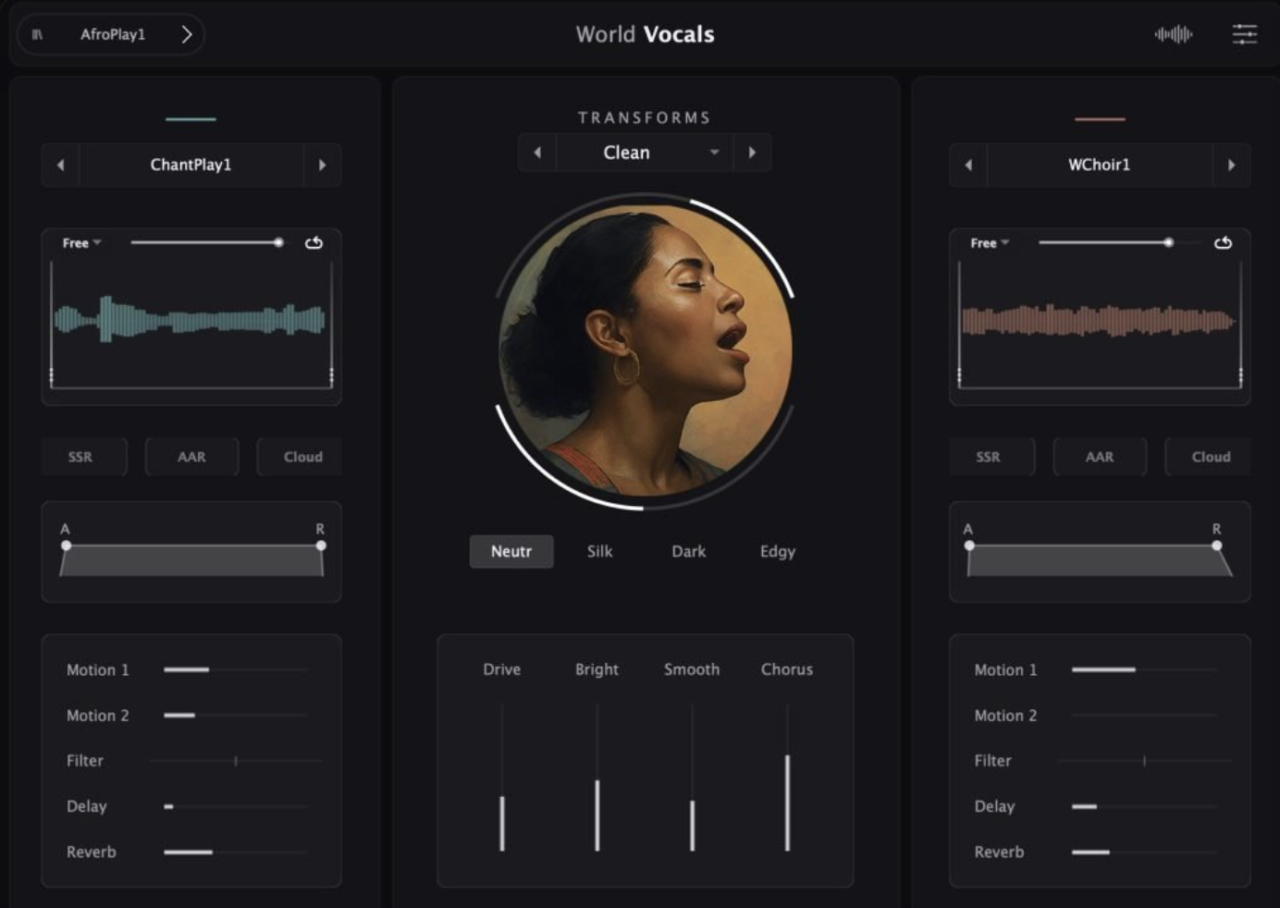Image resolution: width=1280 pixels, height=908 pixels.
Task: Select next sample after ChantPlay1
Action: [322, 165]
